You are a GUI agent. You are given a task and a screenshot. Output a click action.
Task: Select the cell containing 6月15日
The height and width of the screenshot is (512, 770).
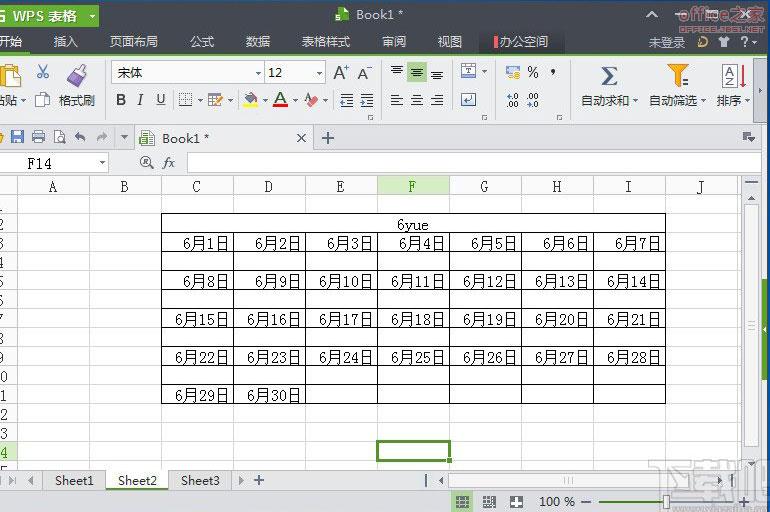pos(197,319)
